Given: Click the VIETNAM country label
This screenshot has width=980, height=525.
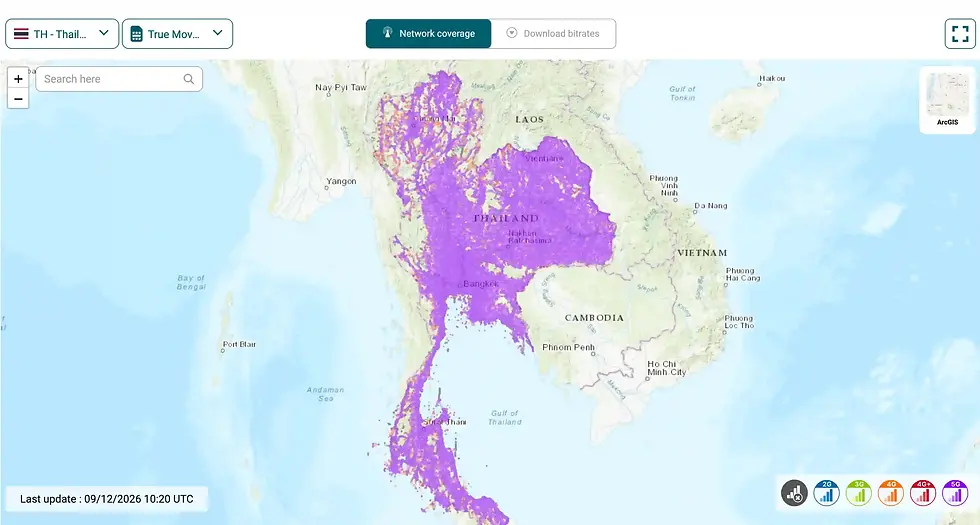Looking at the screenshot, I should [x=702, y=252].
